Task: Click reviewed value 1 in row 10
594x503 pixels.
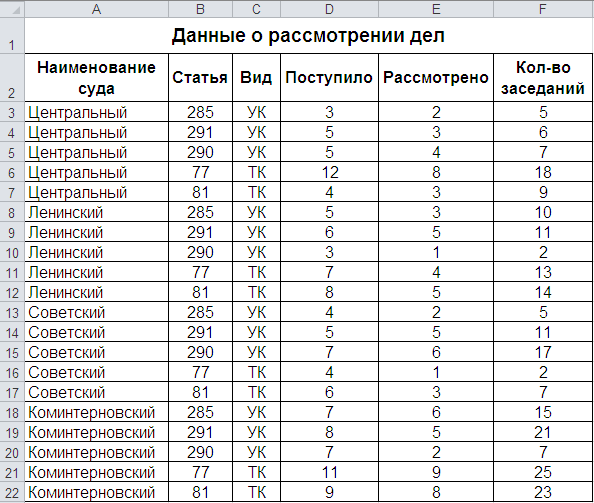Action: (x=436, y=252)
